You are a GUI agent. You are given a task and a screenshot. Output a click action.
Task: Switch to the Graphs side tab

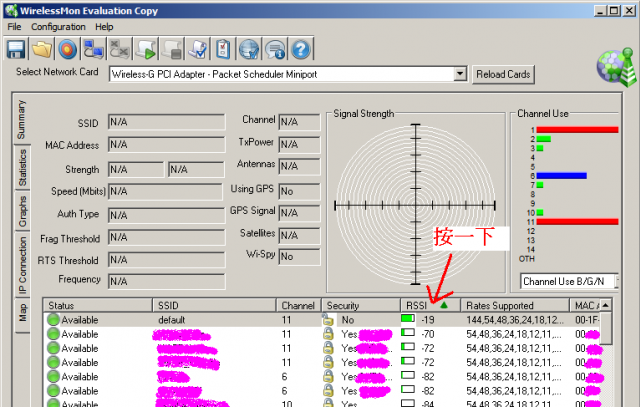point(22,211)
